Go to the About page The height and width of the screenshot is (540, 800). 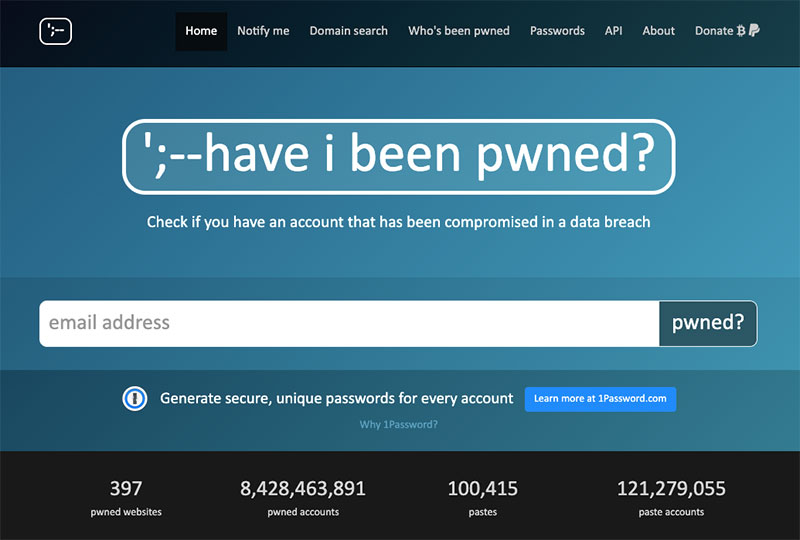click(x=658, y=31)
